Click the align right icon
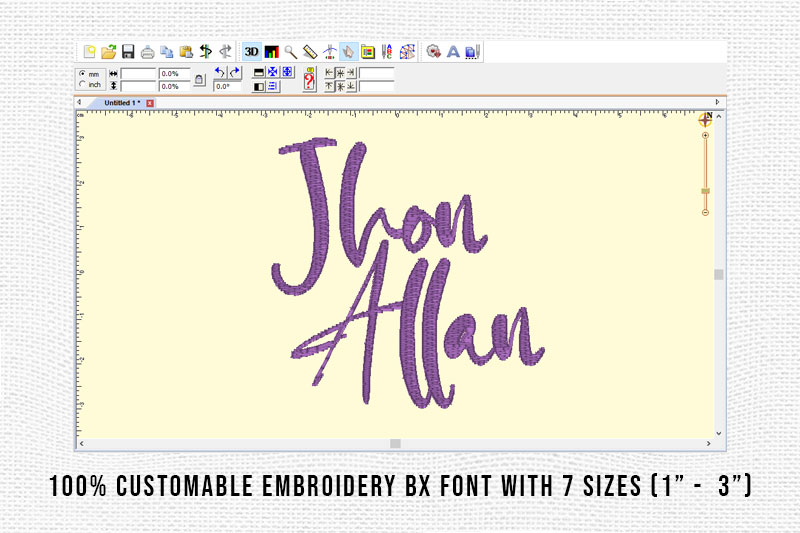Image resolution: width=800 pixels, height=533 pixels. pyautogui.click(x=351, y=73)
